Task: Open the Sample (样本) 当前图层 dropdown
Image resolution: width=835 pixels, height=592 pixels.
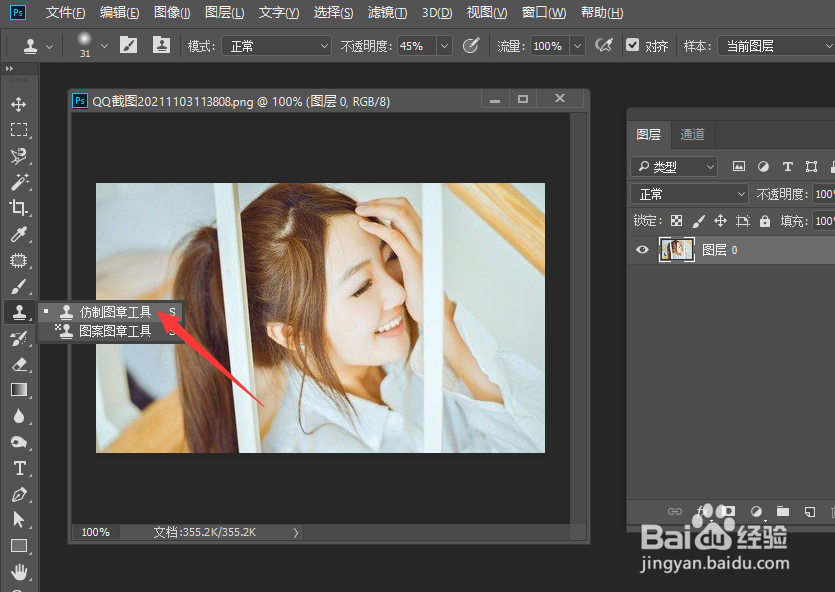Action: [x=776, y=46]
